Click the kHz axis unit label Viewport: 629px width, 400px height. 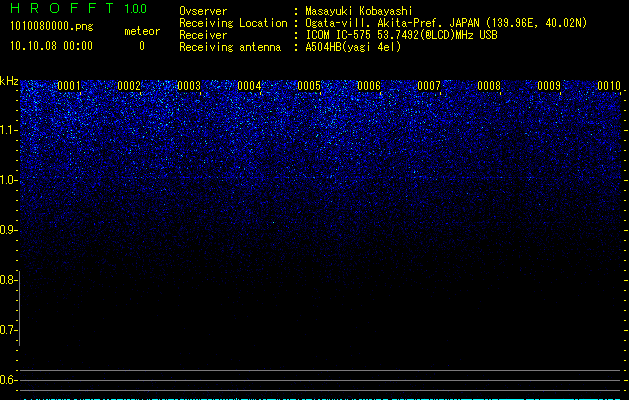click(9, 81)
